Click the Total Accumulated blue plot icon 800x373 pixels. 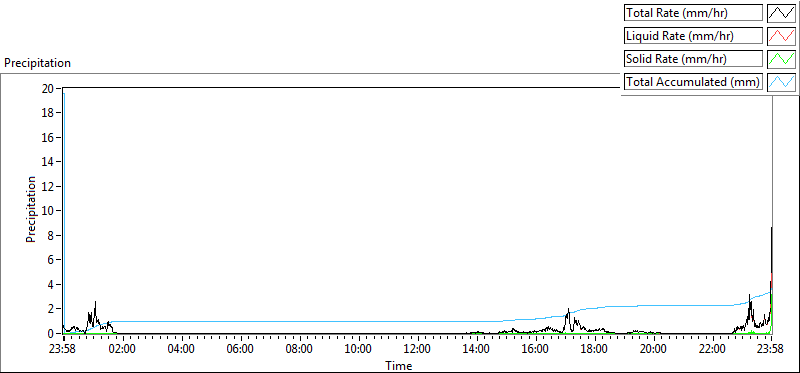(x=781, y=81)
